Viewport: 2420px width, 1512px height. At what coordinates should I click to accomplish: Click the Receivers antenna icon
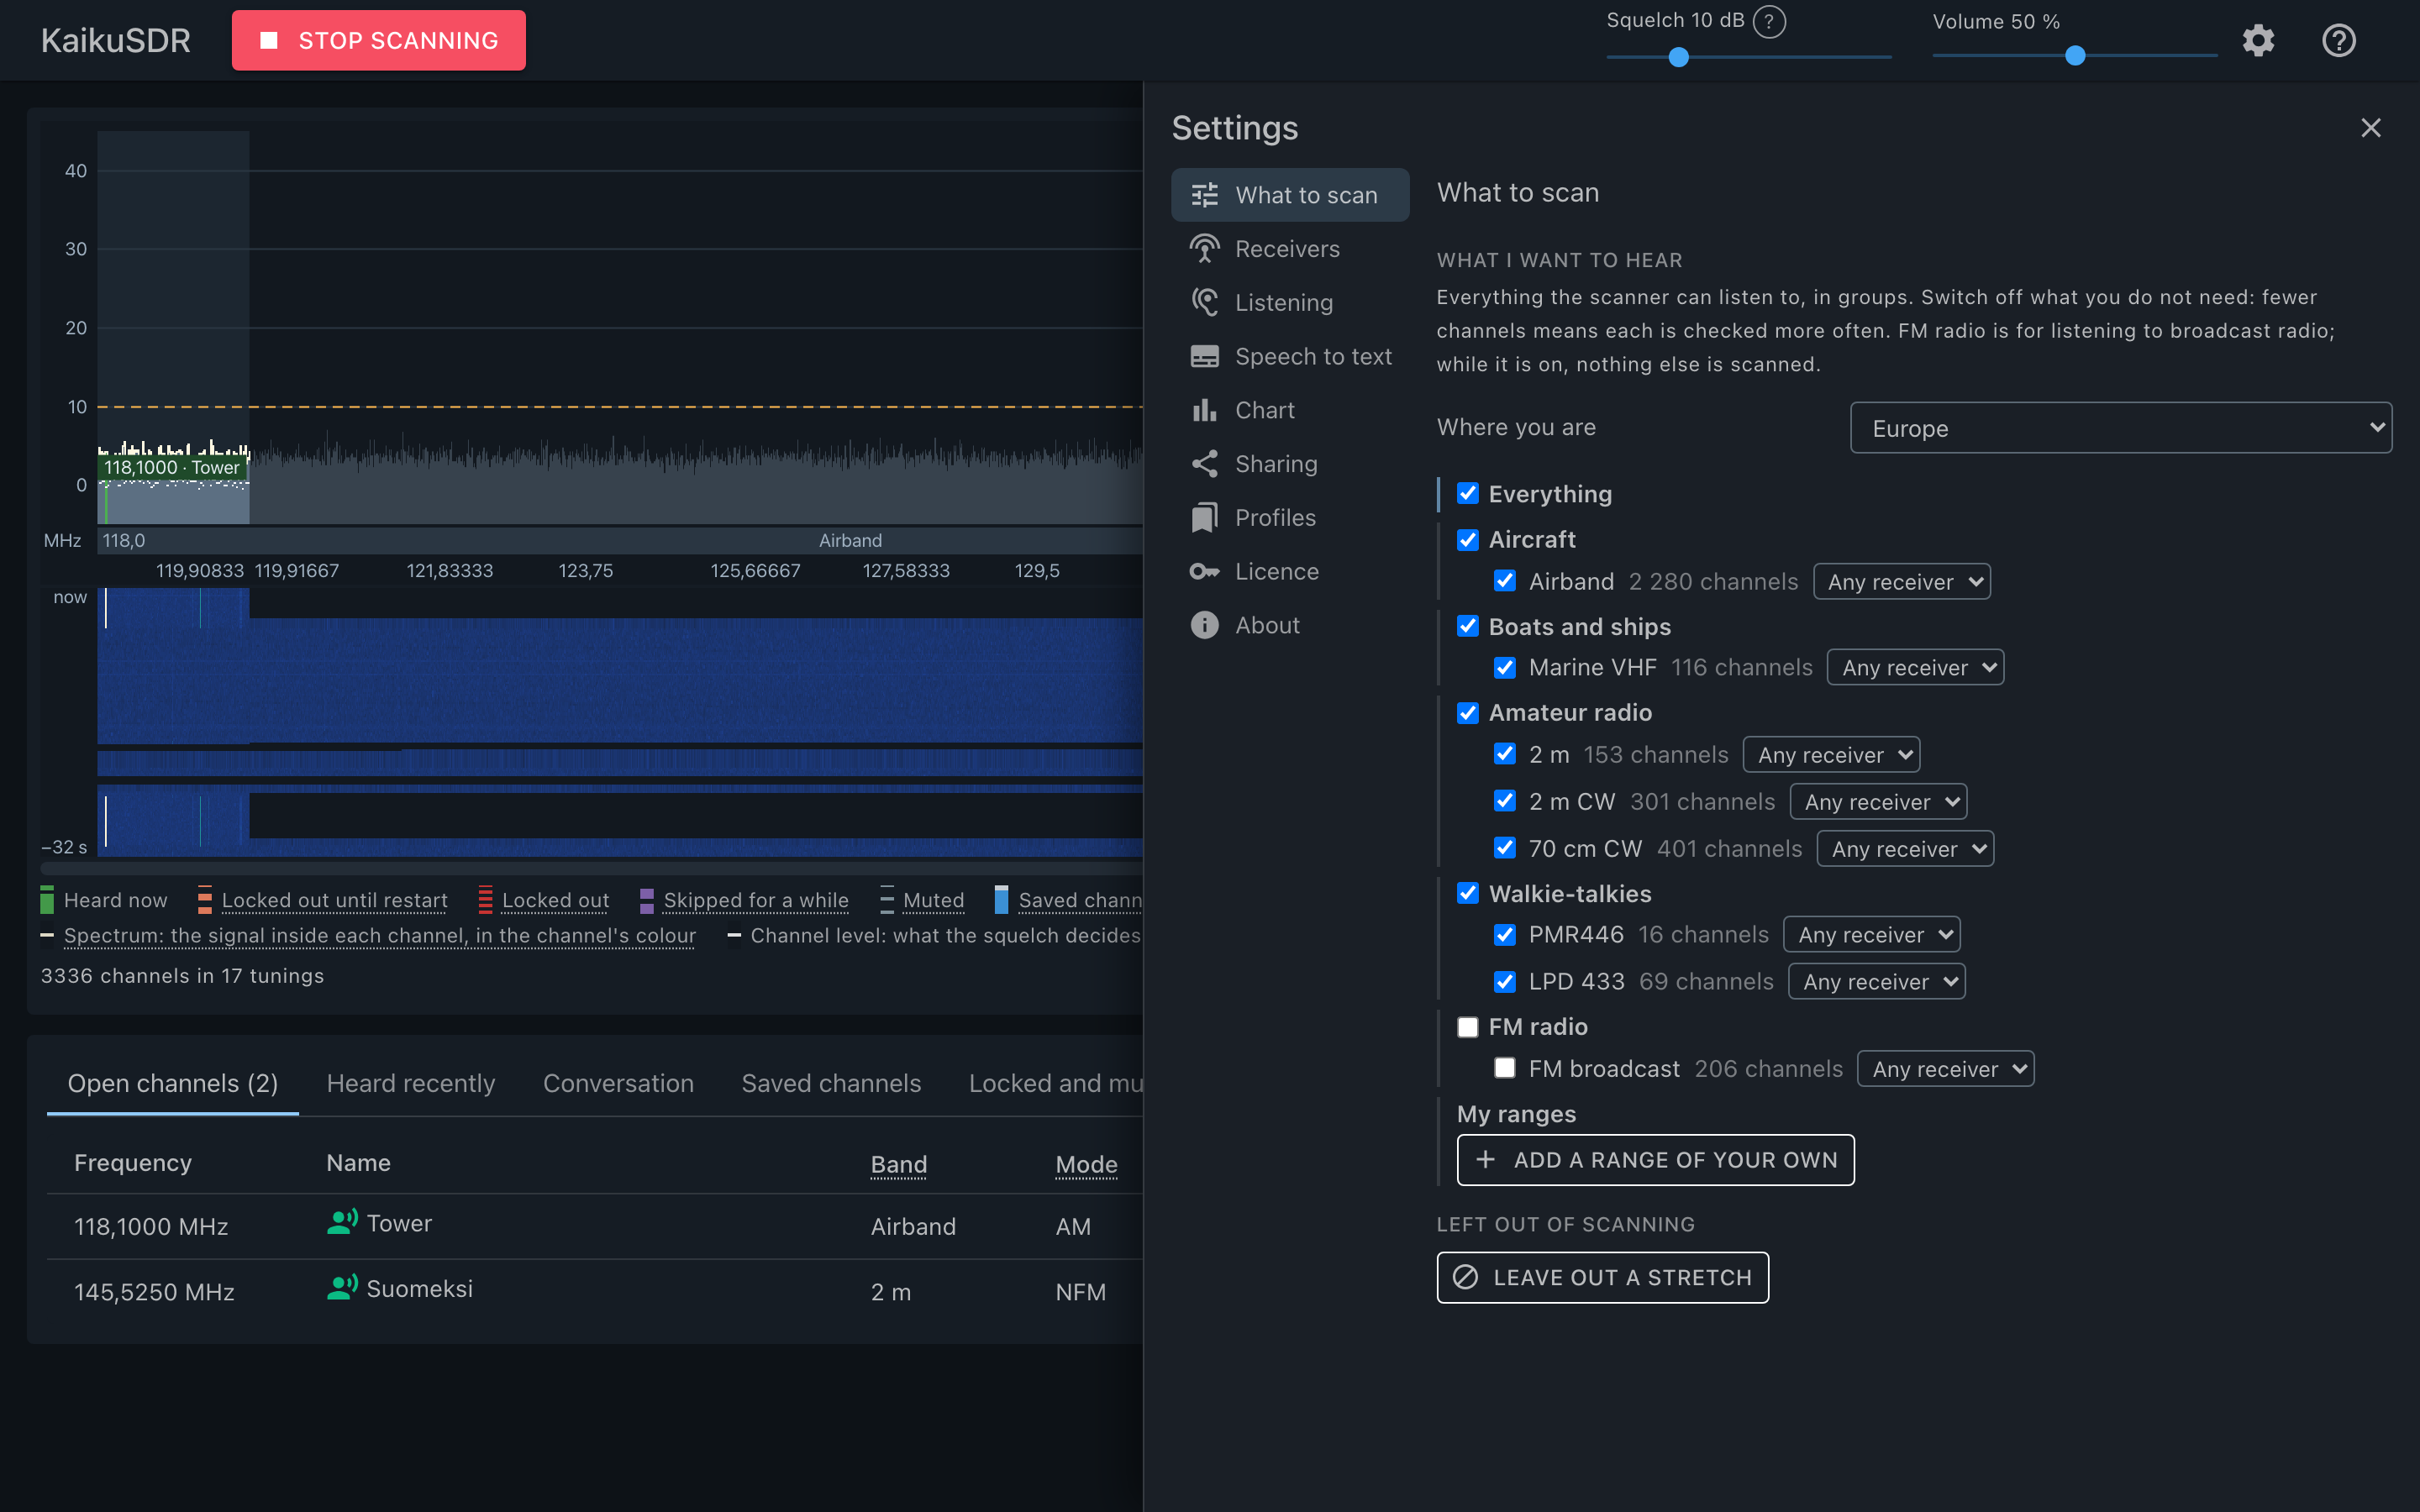(1204, 249)
